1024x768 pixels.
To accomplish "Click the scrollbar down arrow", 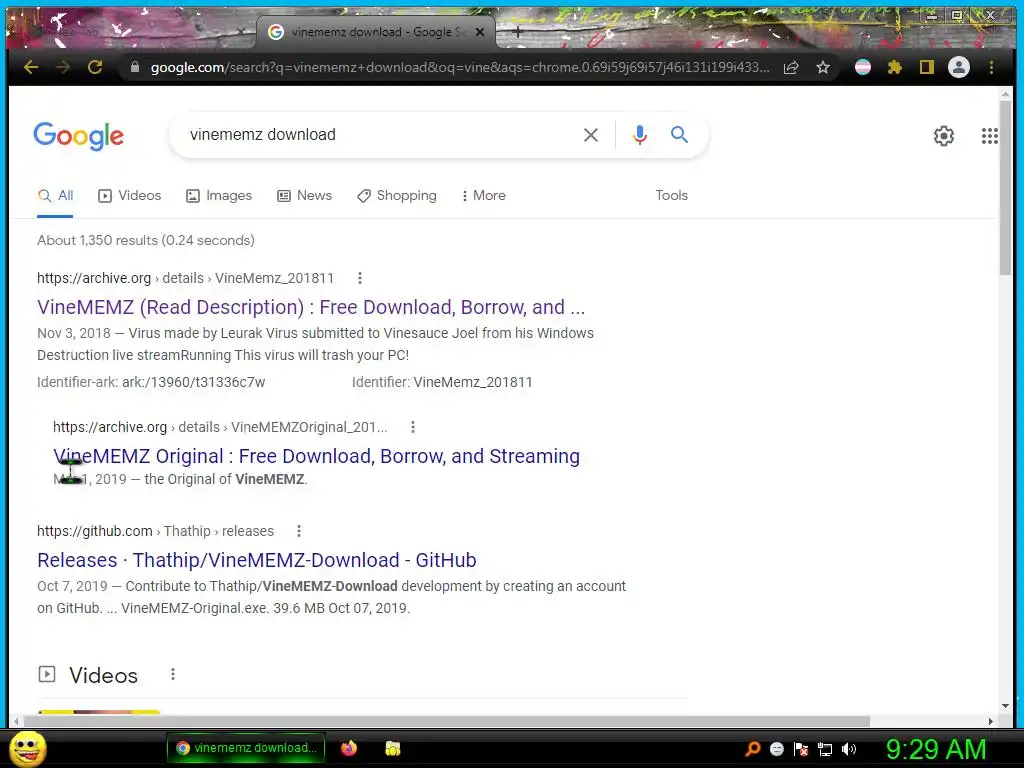I will point(1005,705).
